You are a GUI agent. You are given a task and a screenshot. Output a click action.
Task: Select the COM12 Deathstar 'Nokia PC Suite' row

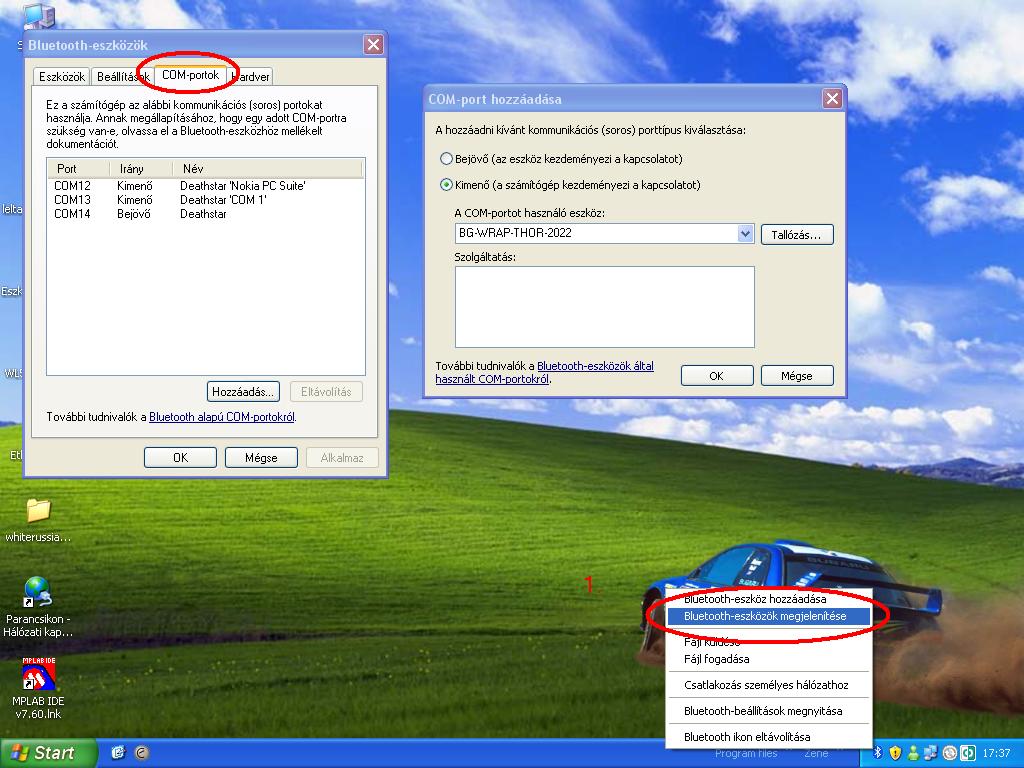(205, 185)
